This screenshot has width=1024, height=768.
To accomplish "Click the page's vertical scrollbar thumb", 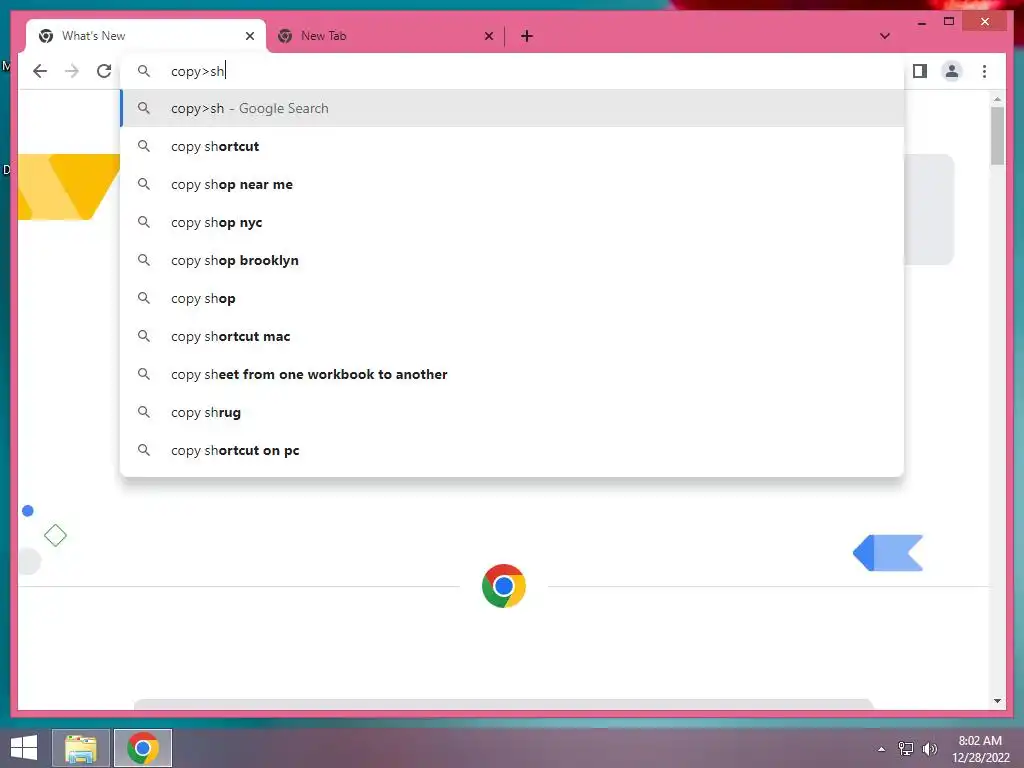I will point(997,136).
